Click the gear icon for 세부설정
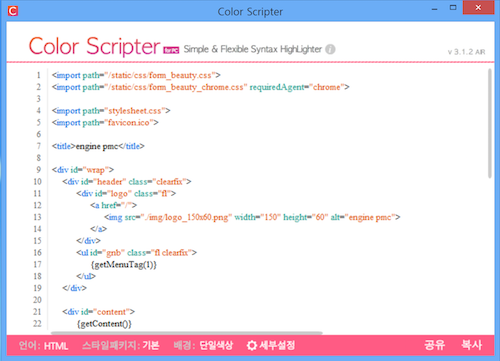 252,345
